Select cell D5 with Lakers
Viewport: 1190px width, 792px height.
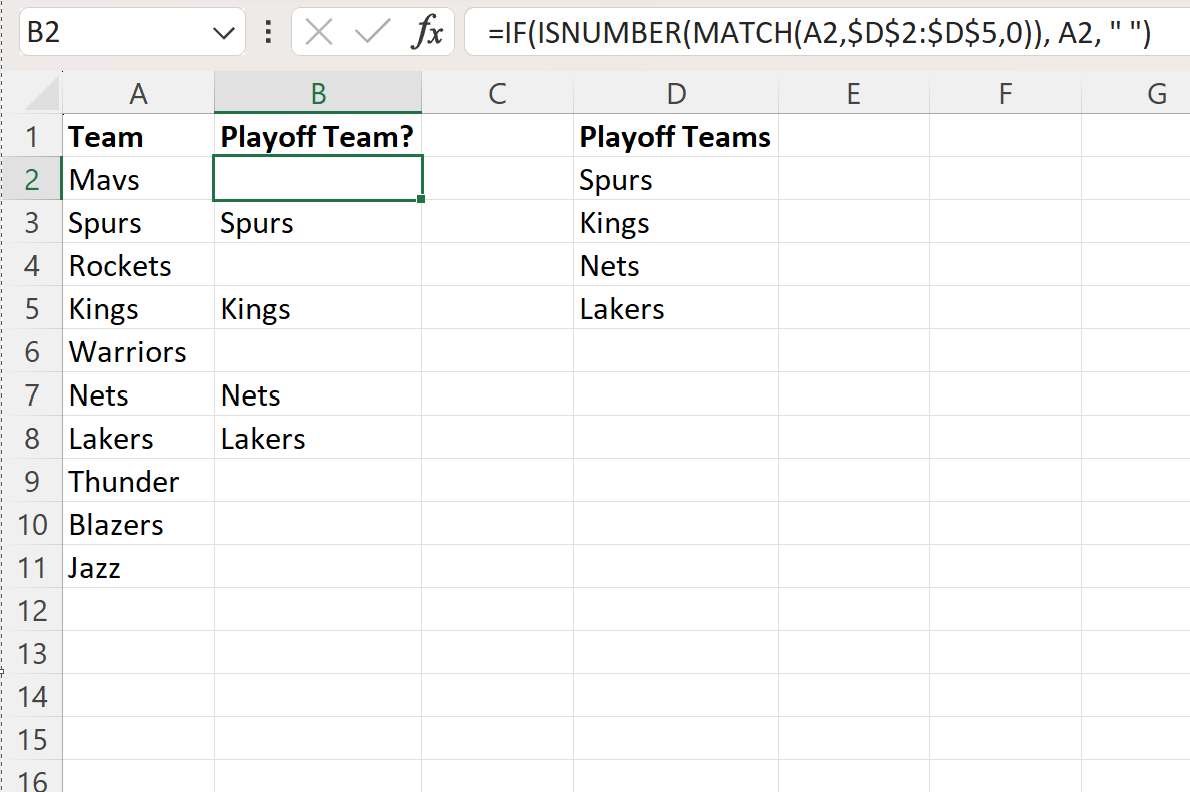click(622, 309)
